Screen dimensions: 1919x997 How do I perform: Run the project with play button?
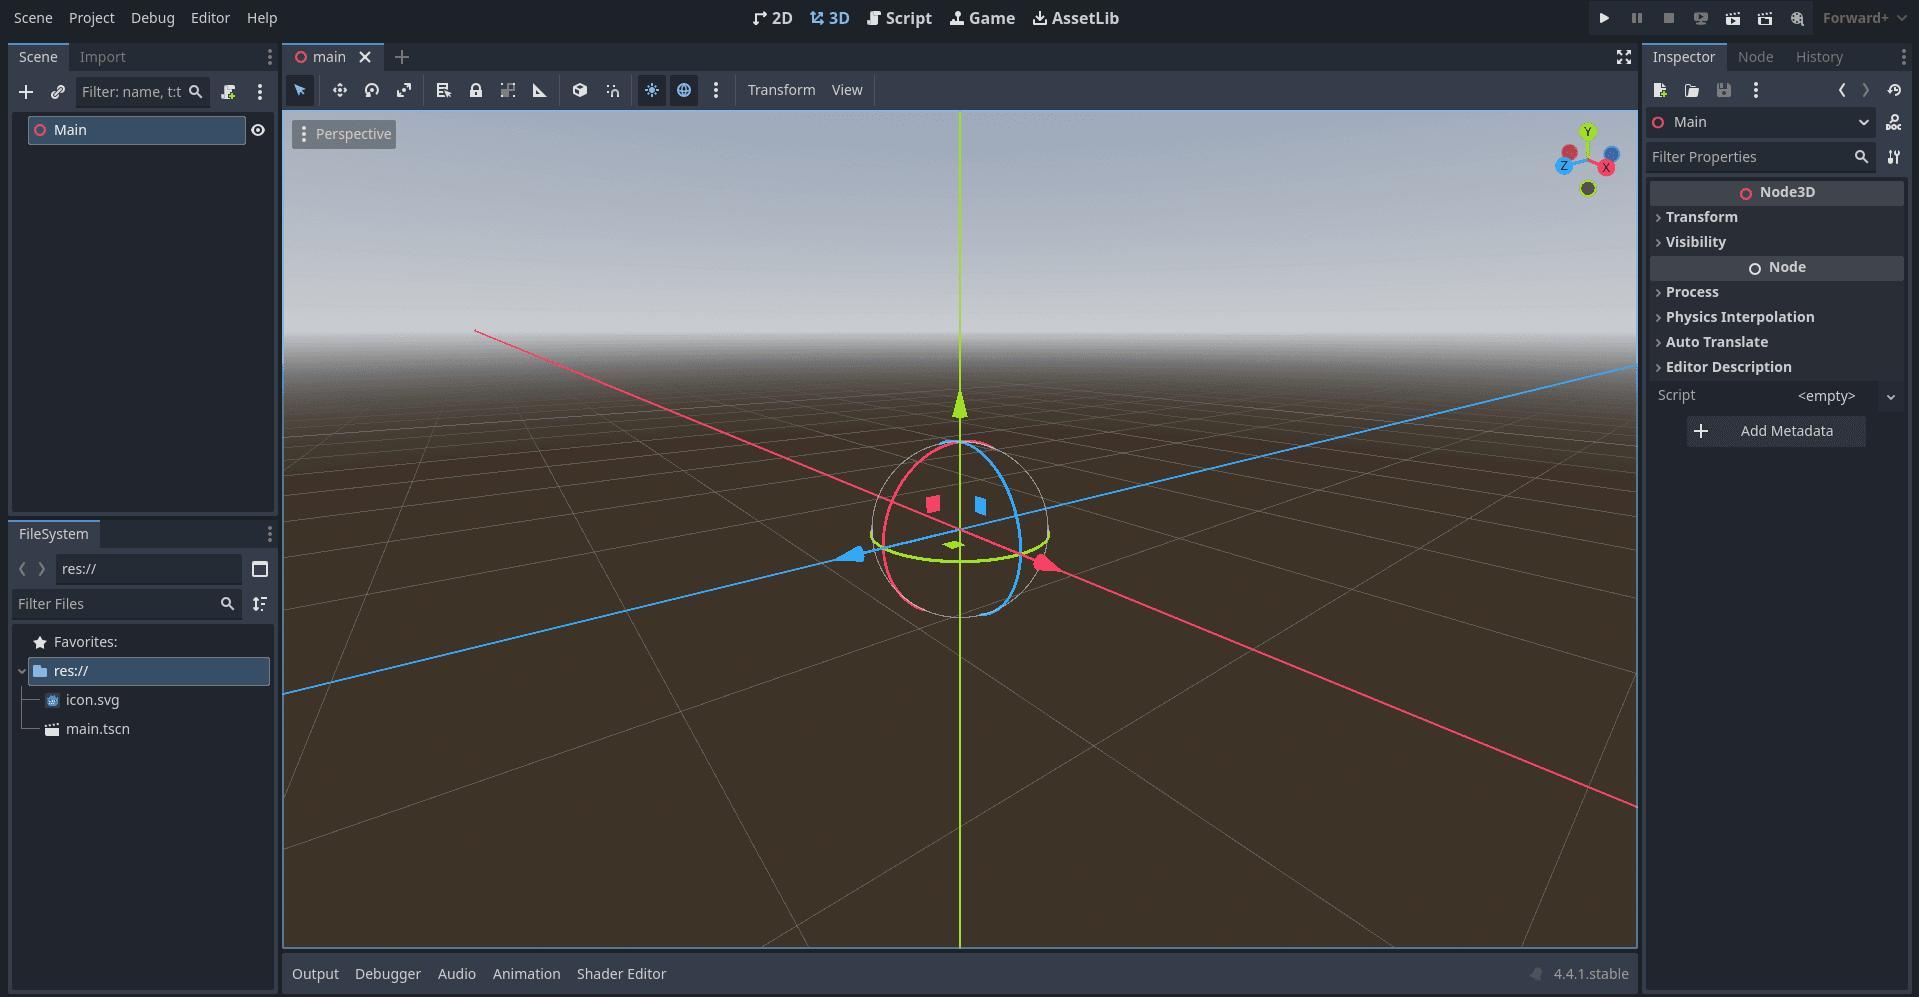pos(1604,18)
